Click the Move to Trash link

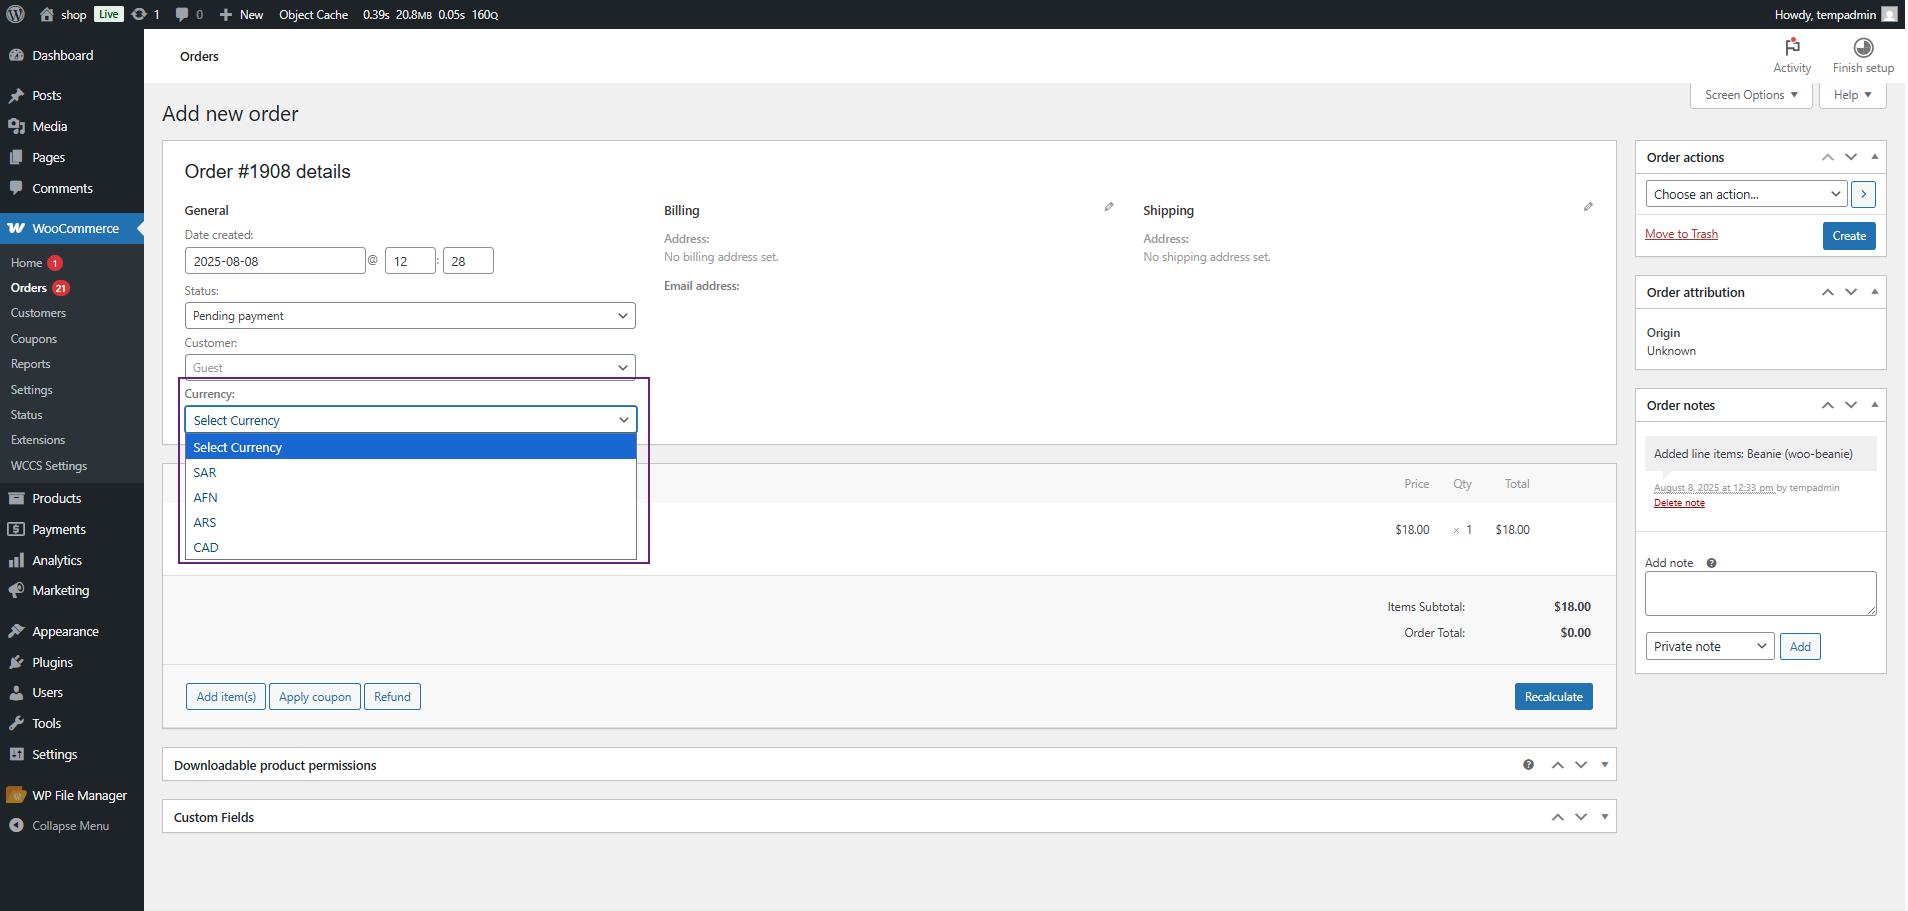pyautogui.click(x=1682, y=233)
